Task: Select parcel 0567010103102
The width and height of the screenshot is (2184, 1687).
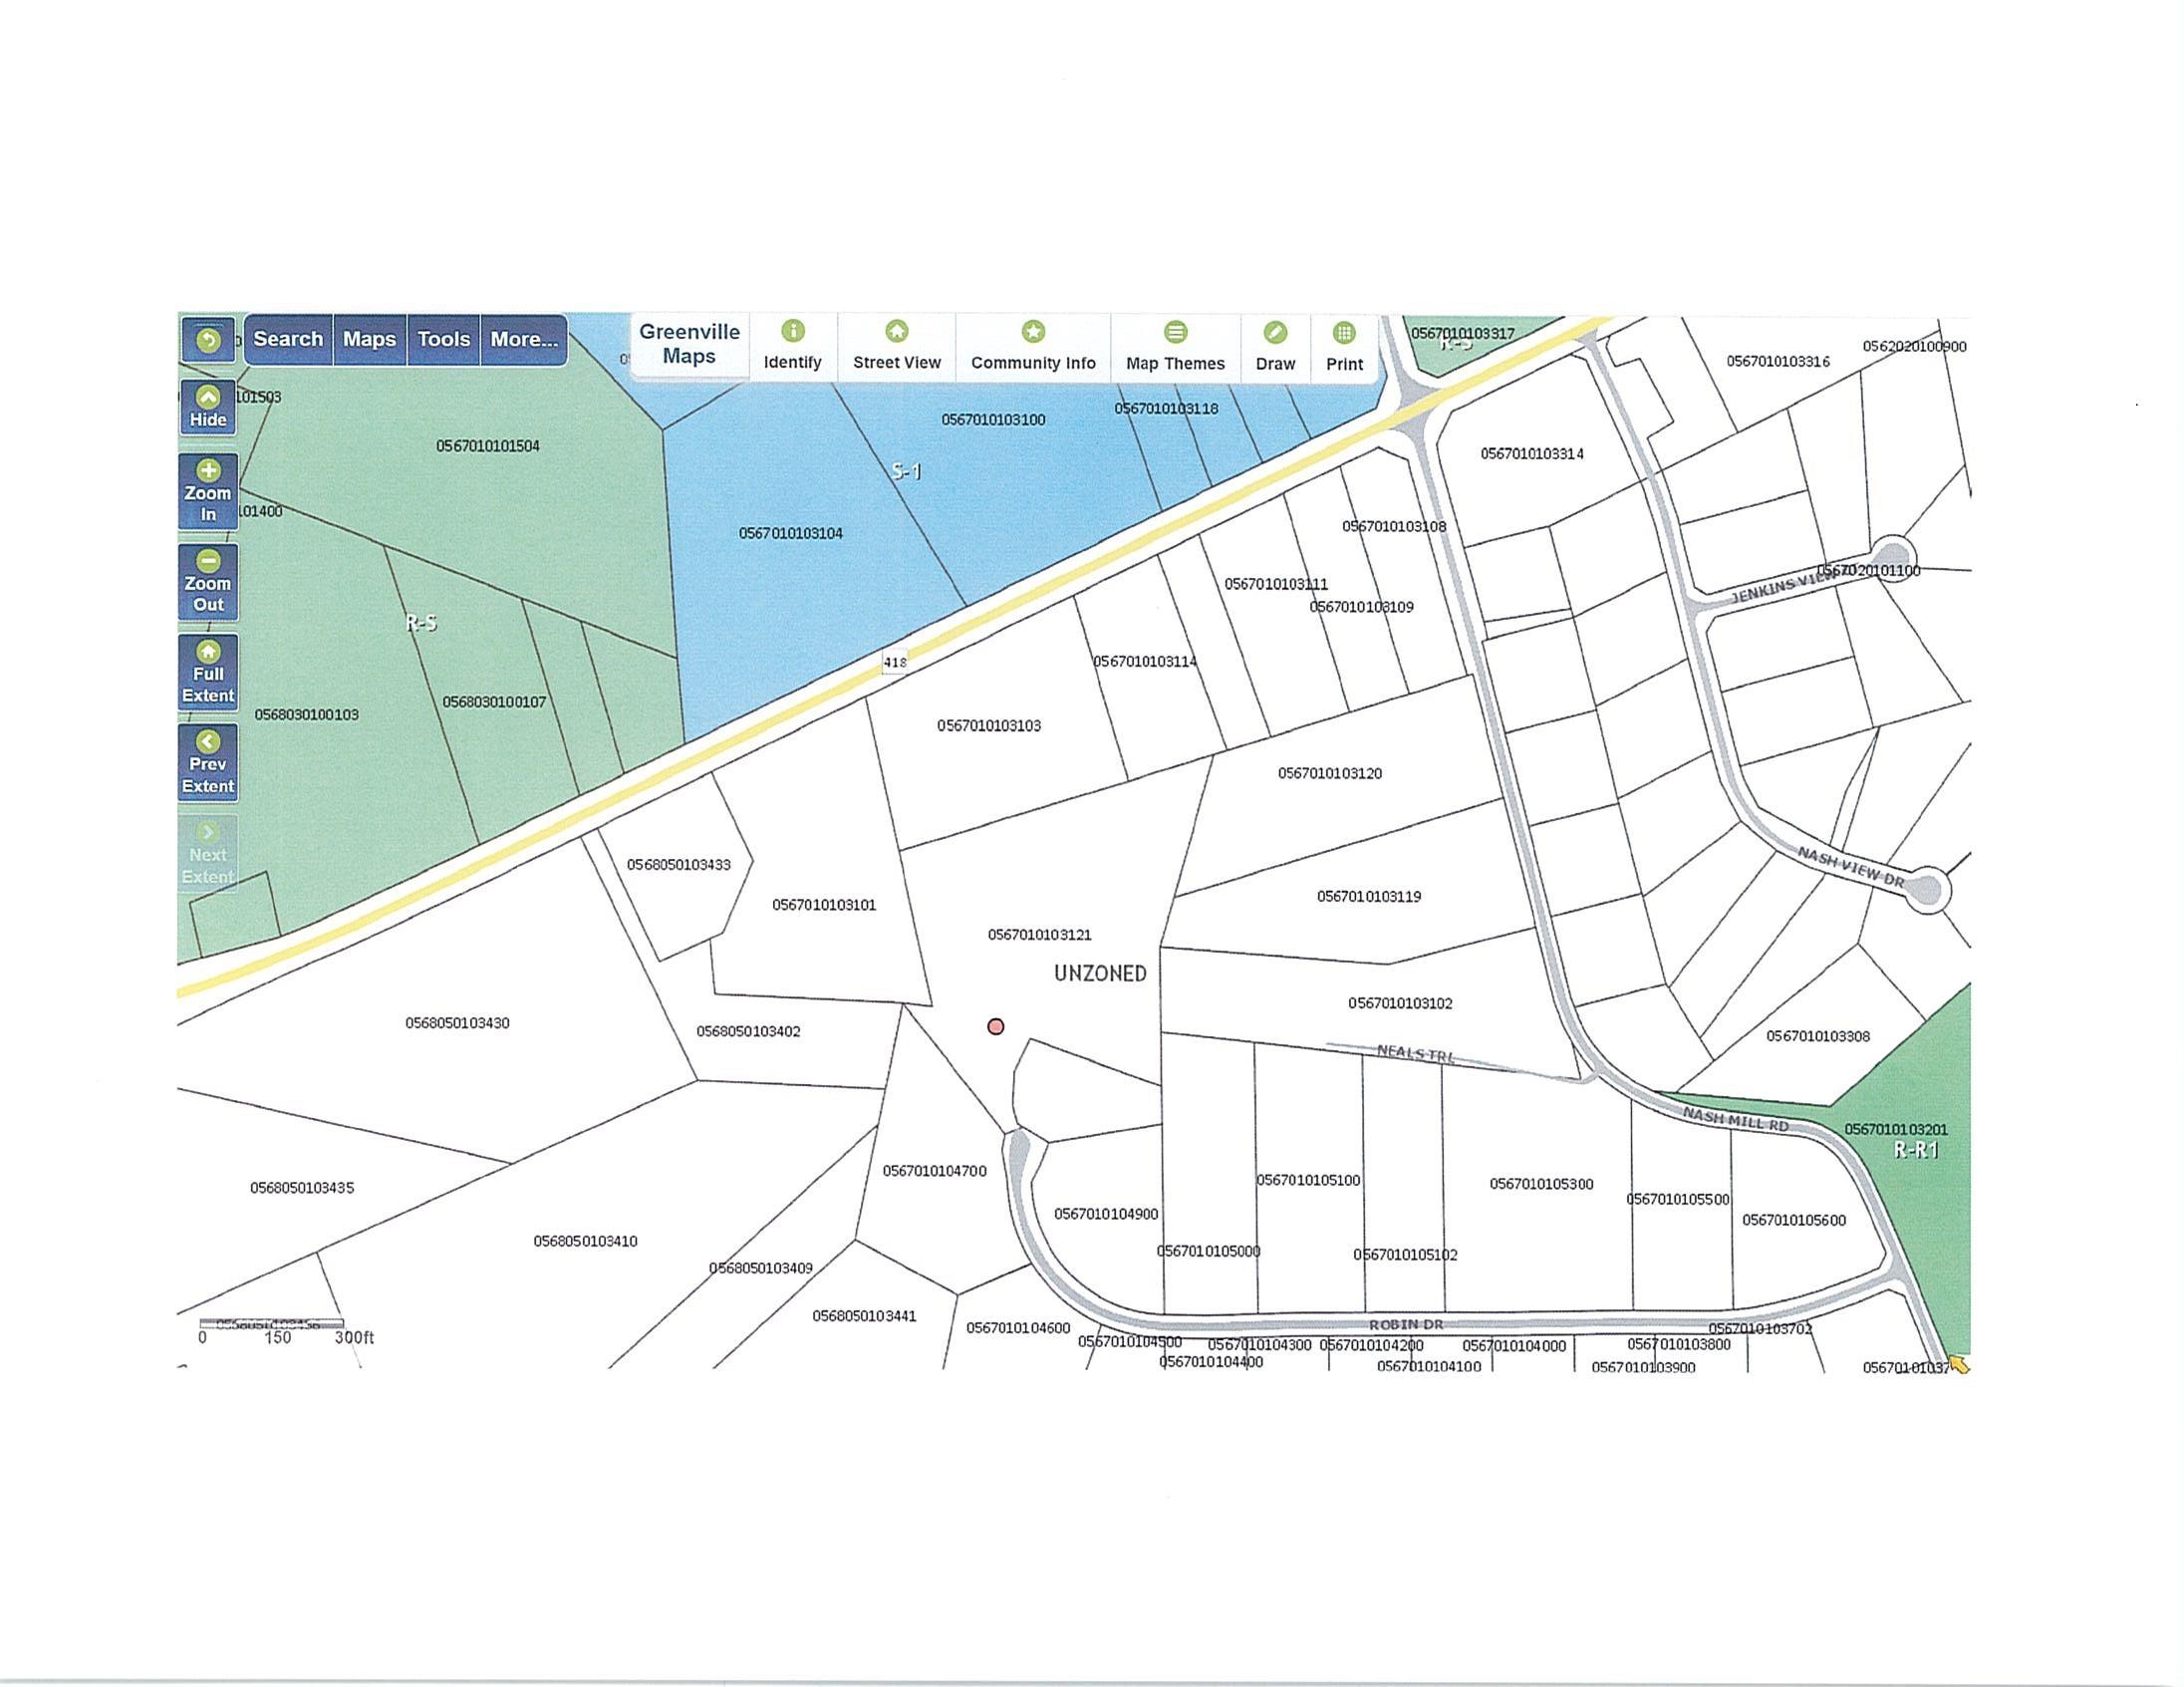Action: click(1400, 1003)
